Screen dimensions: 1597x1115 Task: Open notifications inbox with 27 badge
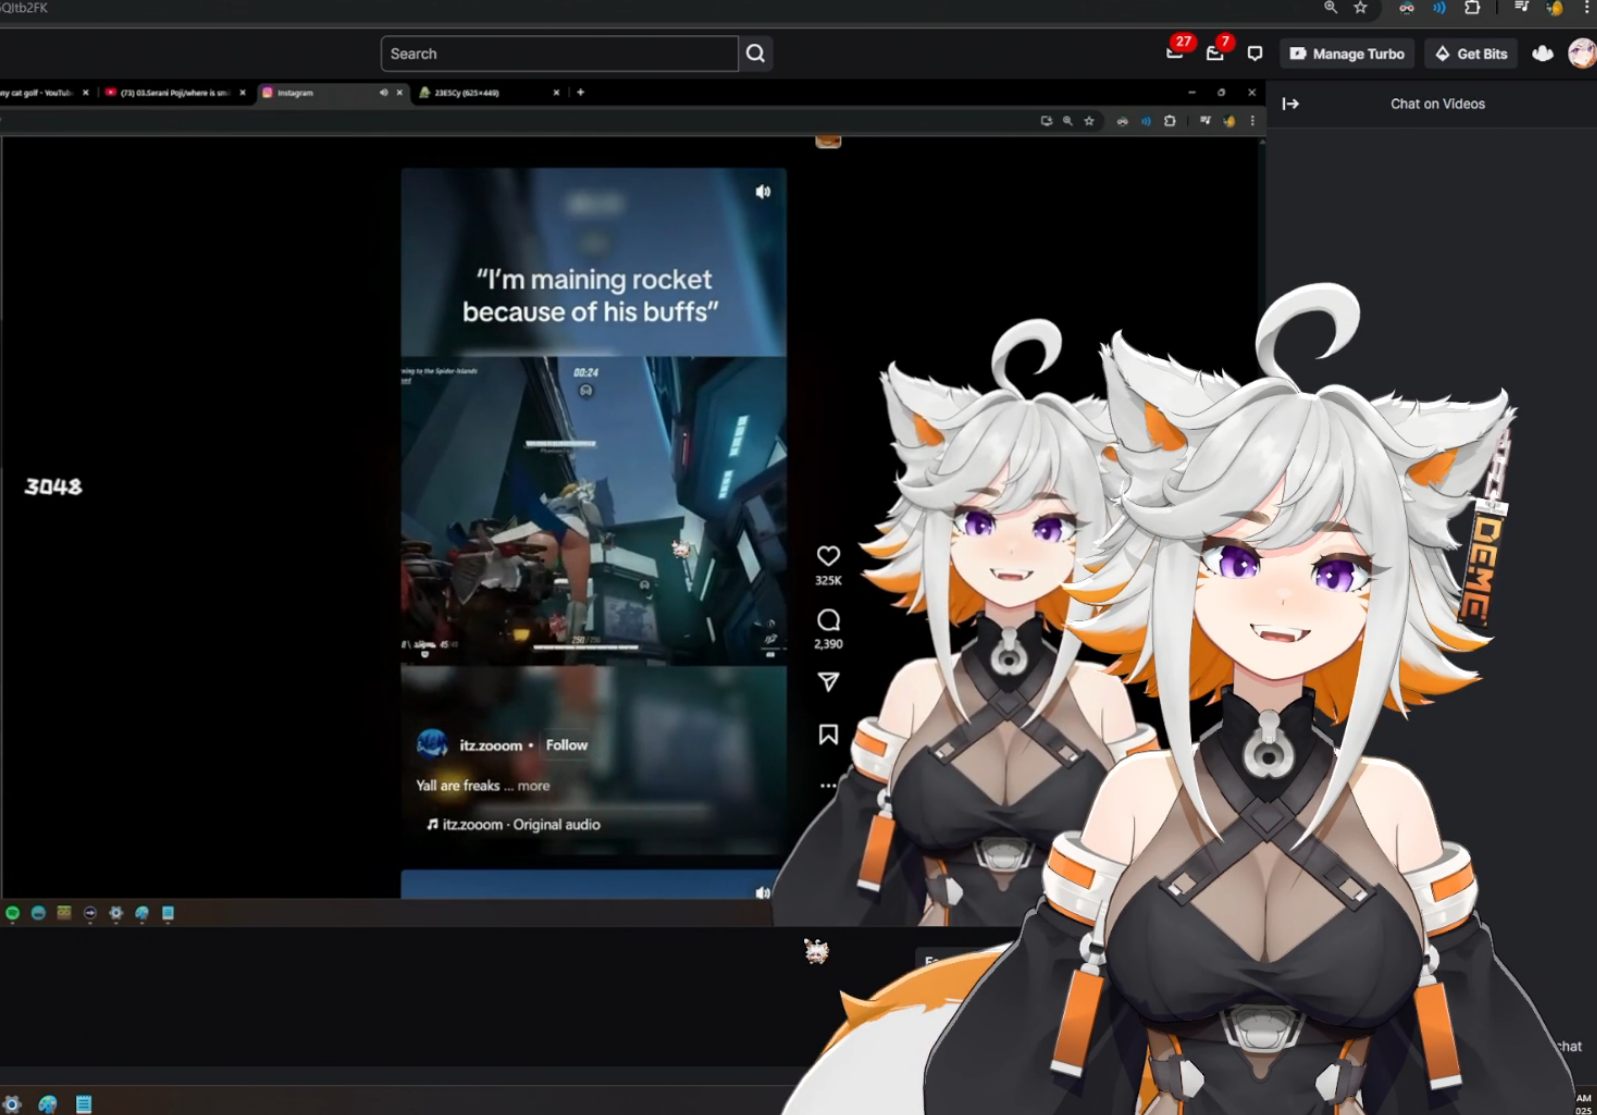[1175, 54]
